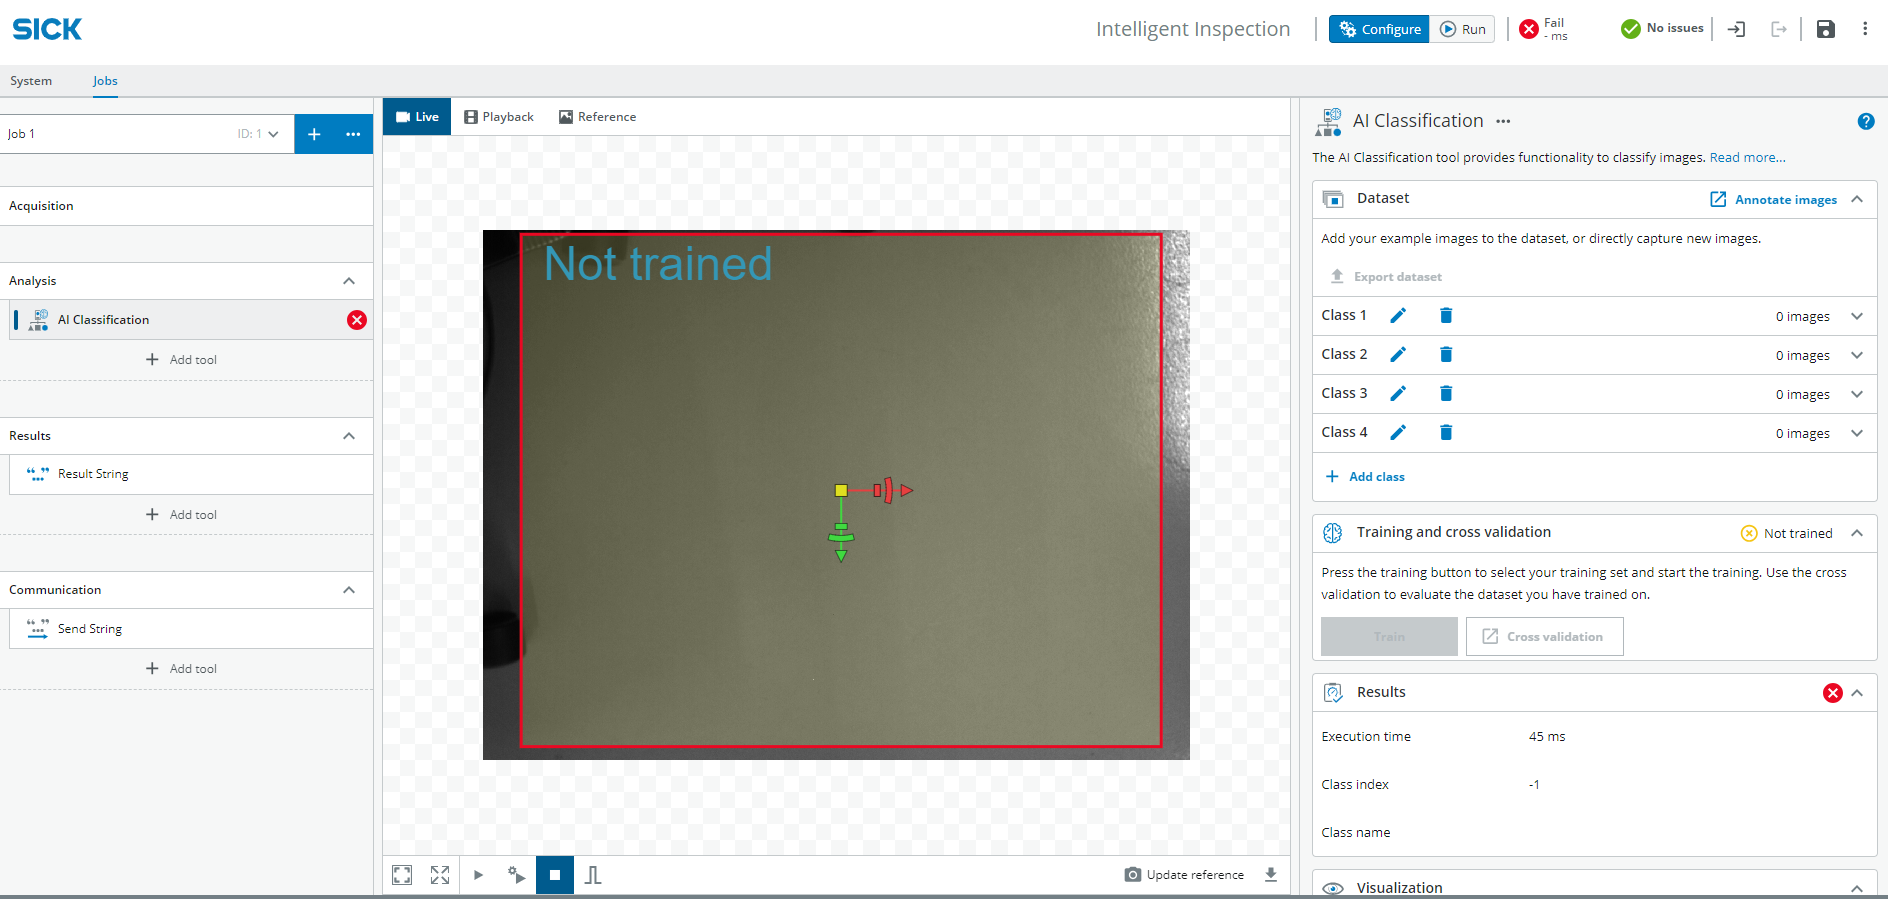Rename Class 2 with pencil icon
Viewport: 1888px width, 899px height.
[1398, 355]
